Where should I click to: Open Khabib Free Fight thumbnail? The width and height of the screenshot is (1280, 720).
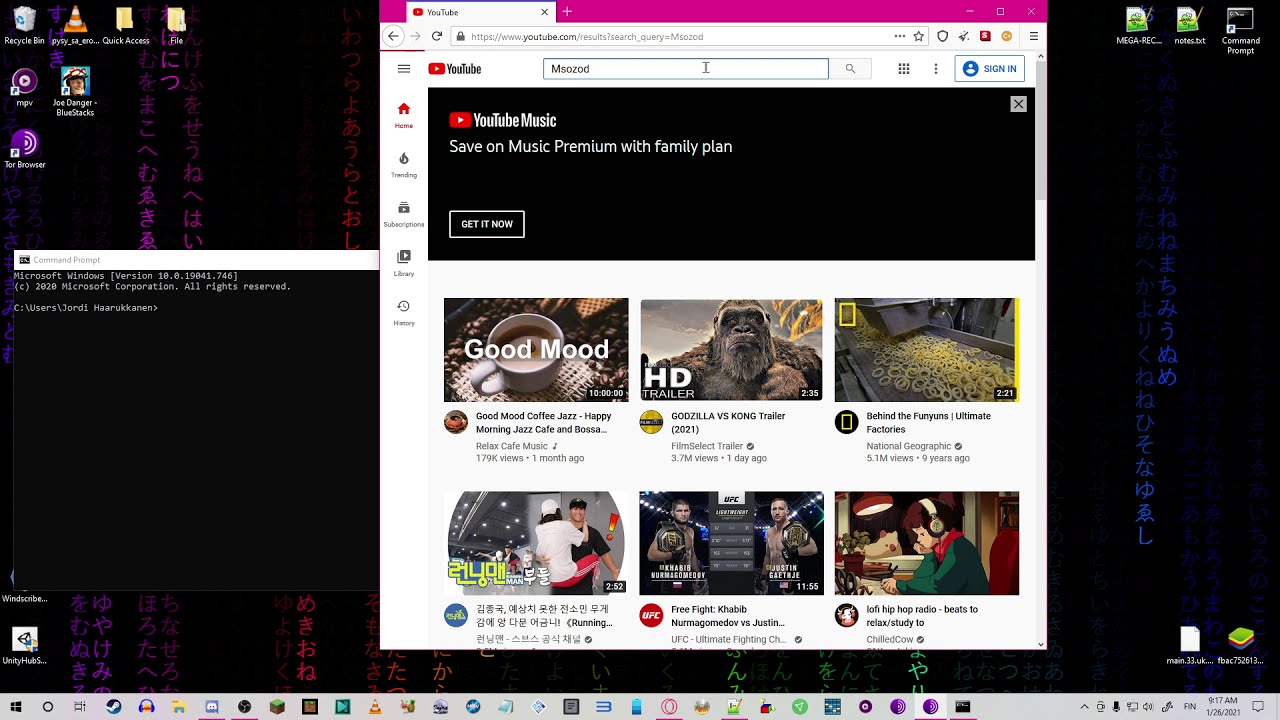[732, 543]
